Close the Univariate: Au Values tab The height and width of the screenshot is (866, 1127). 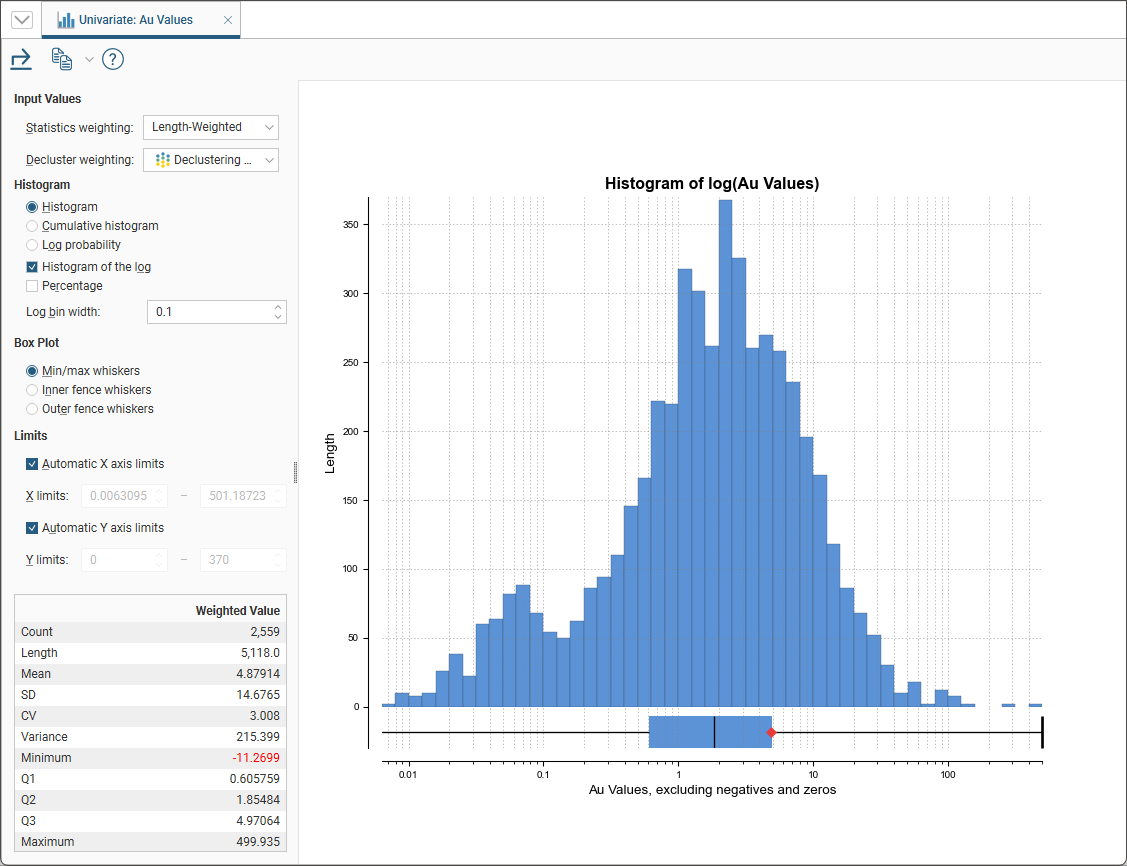[227, 20]
